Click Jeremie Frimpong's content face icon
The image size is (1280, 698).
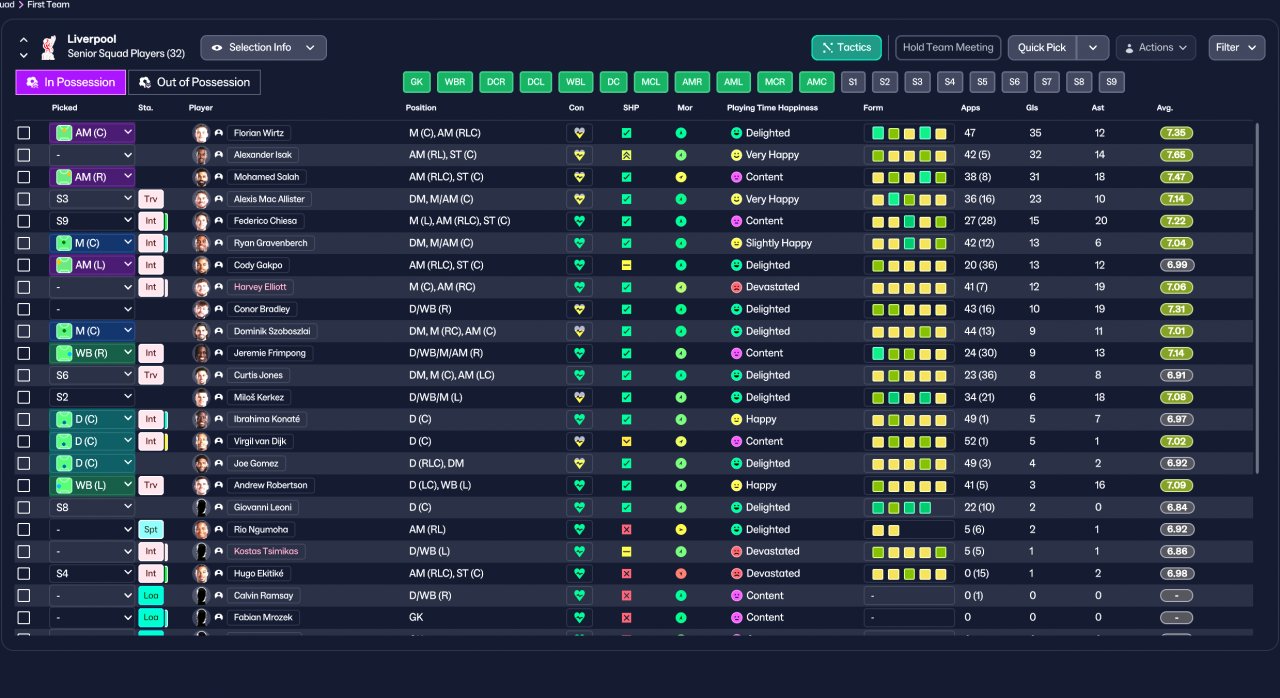(x=736, y=353)
